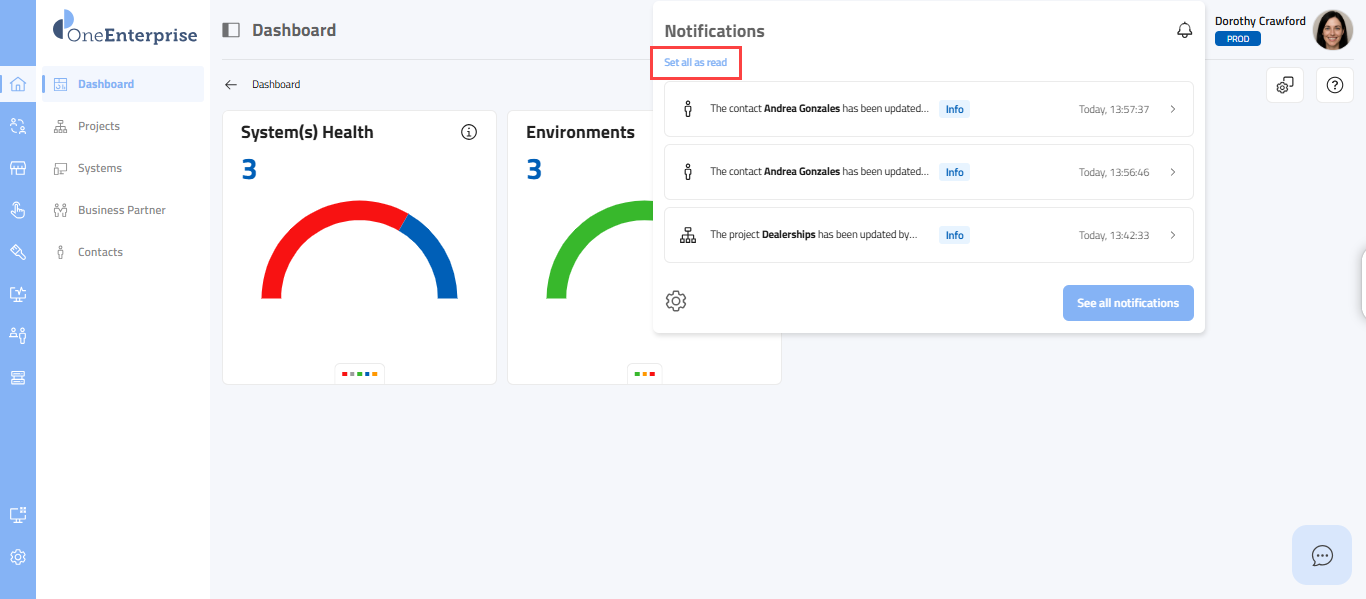The image size is (1366, 599).
Task: Click Dorothy Crawford's profile avatar
Action: click(1332, 30)
